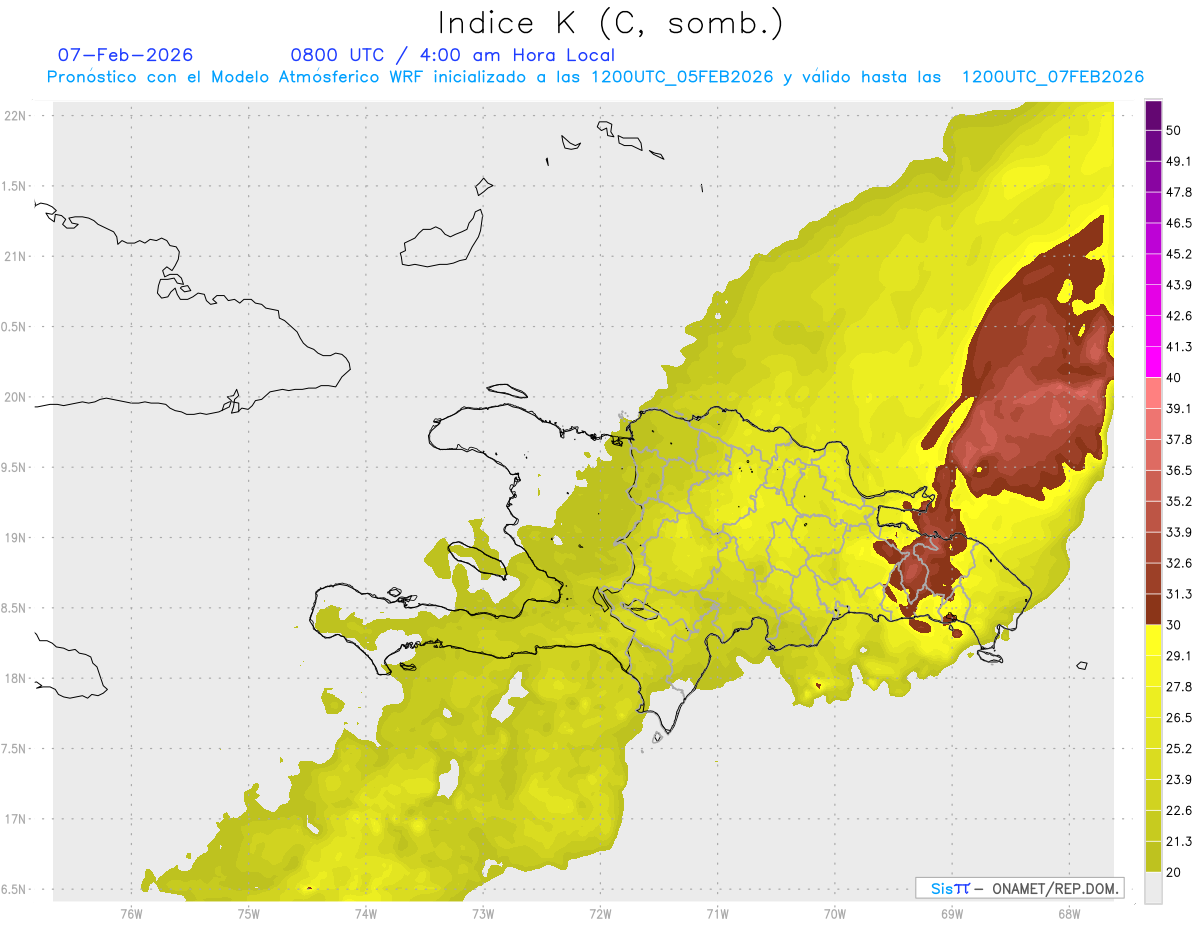Pick the legend band between 49.1 and 47.8
1200x927 pixels.
click(1153, 176)
